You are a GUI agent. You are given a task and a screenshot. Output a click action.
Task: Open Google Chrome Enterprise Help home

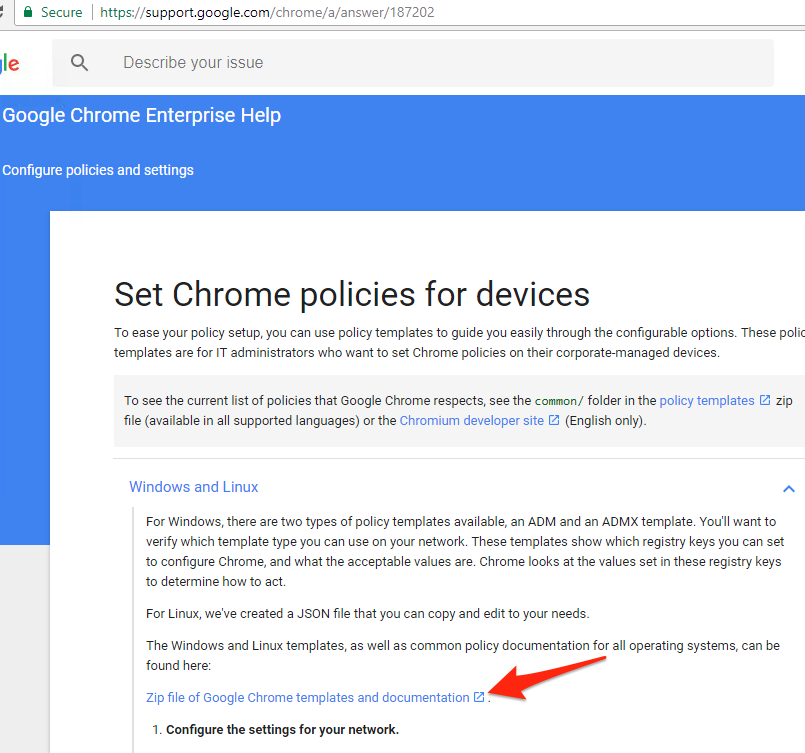coord(142,115)
